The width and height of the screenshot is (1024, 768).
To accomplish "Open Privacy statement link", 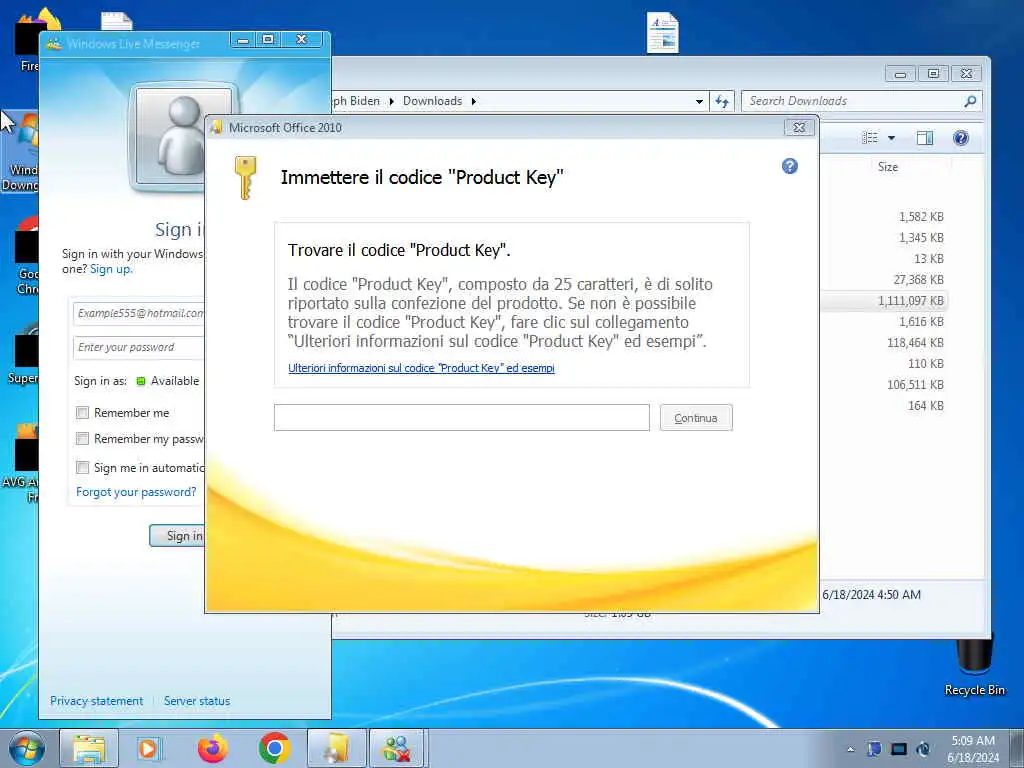I will point(97,701).
